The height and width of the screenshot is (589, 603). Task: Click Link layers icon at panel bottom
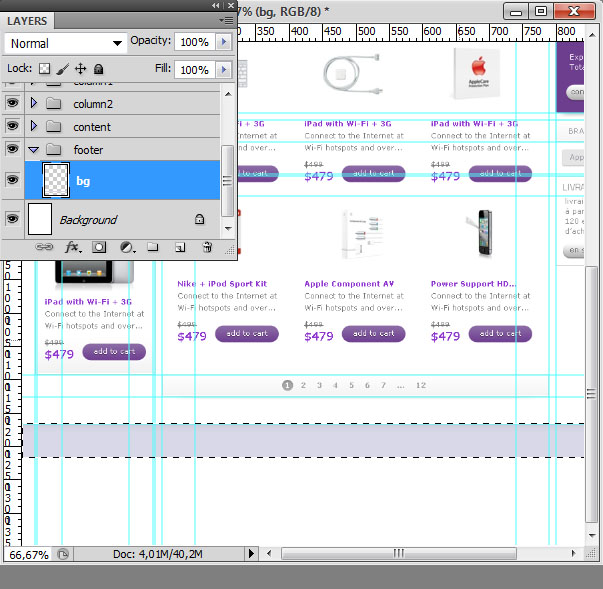pyautogui.click(x=44, y=247)
